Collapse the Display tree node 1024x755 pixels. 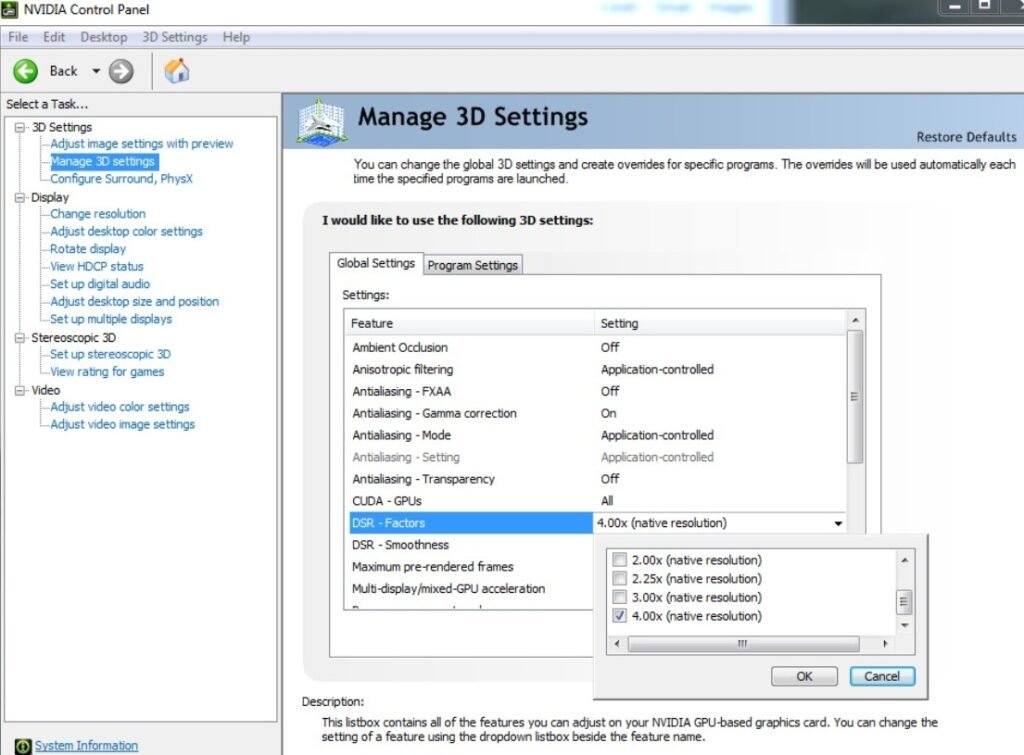[x=20, y=197]
